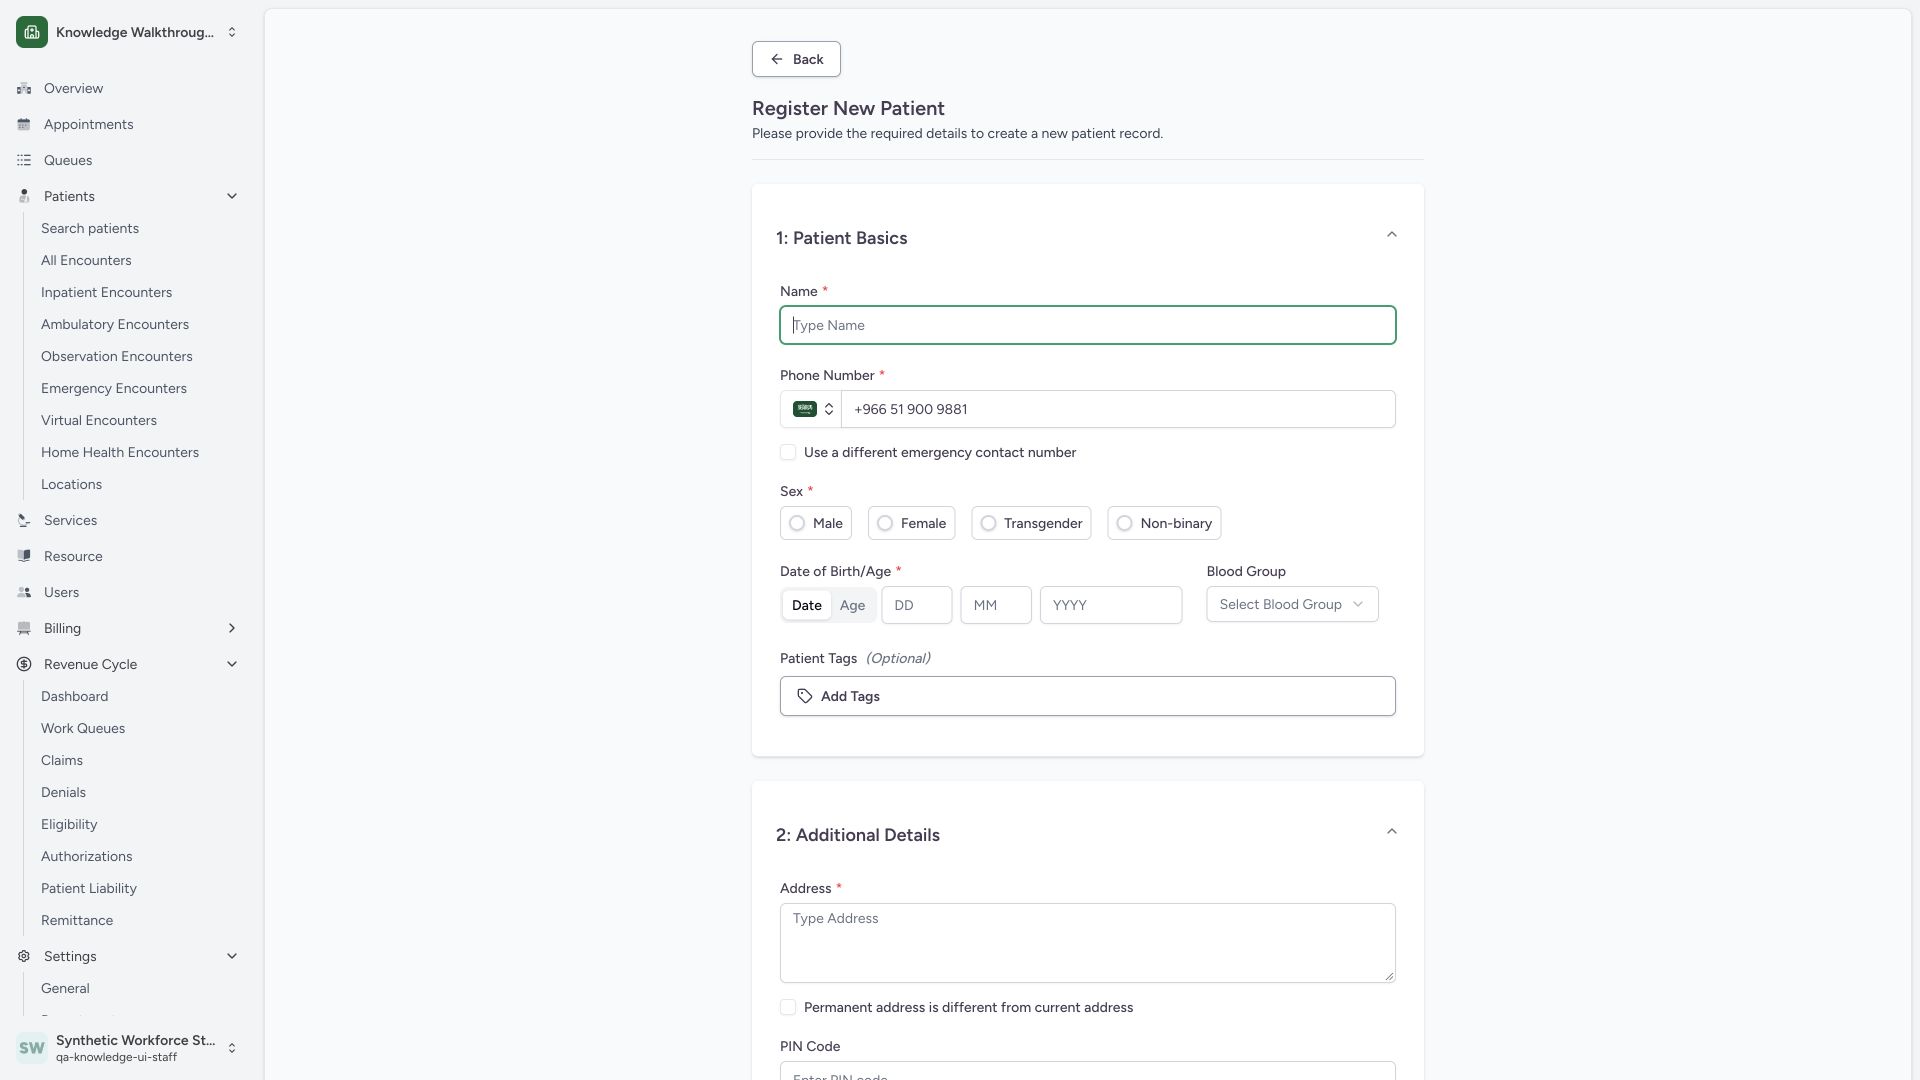Click the Resource sidebar icon
The width and height of the screenshot is (1920, 1080).
click(x=24, y=556)
